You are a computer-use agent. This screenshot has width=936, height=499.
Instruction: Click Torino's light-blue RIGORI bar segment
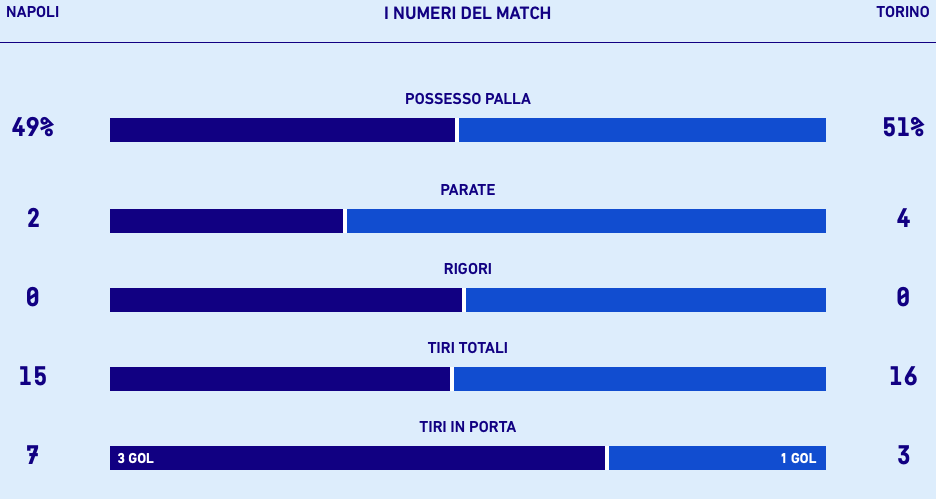click(646, 300)
